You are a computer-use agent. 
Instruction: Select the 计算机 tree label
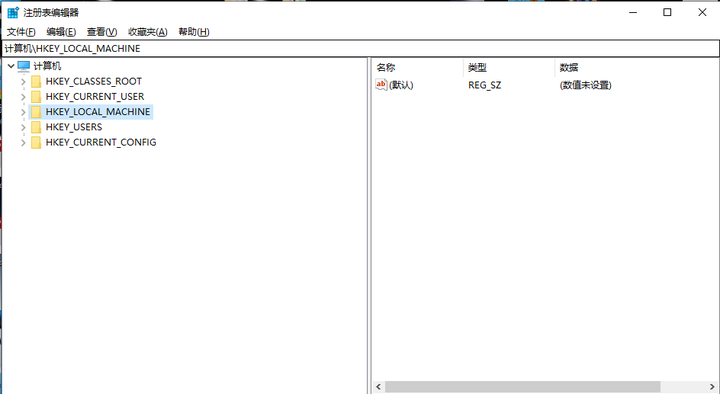coord(47,66)
